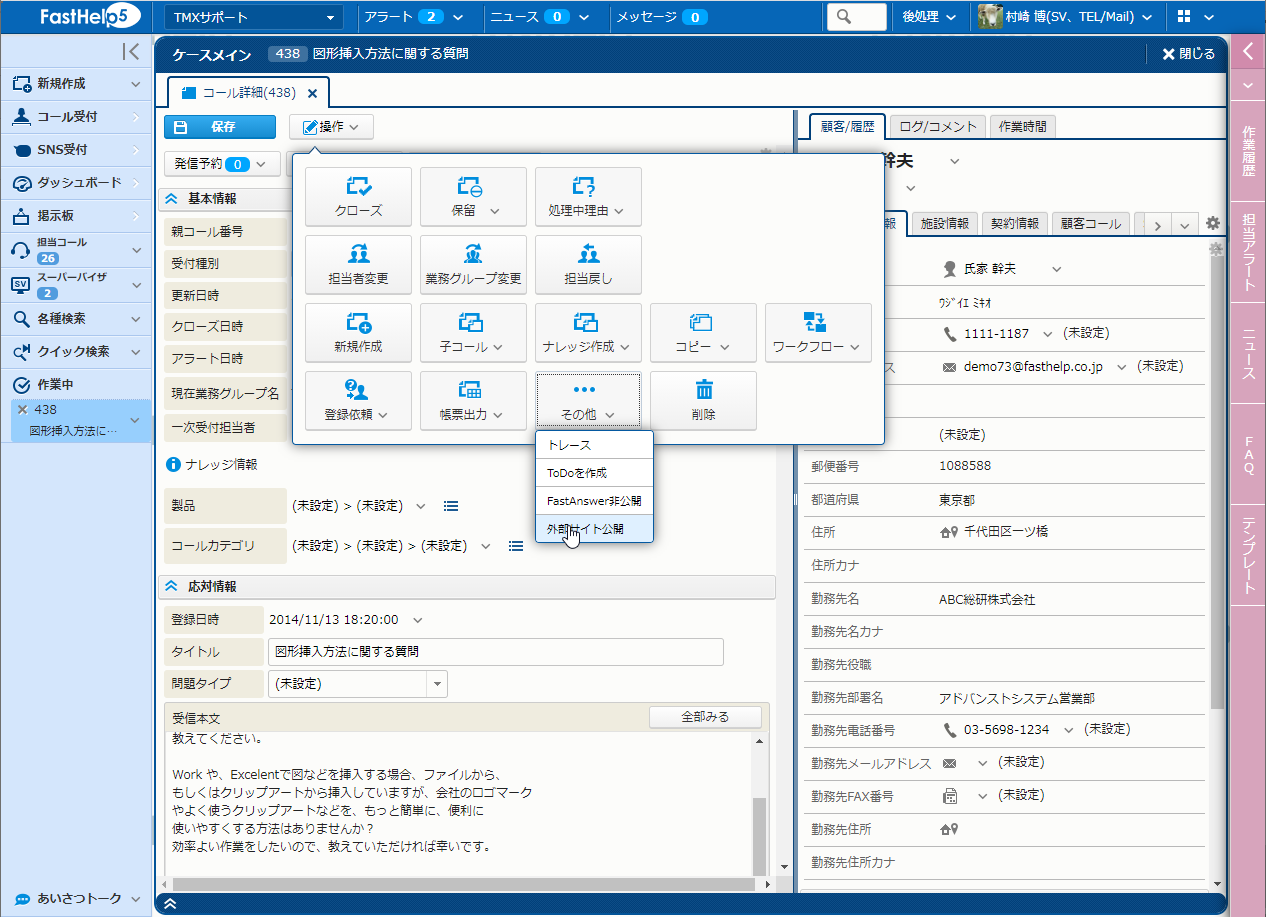This screenshot has height=917, width=1266.
Task: Collapse the Response Info (応対情報) section
Action: point(172,586)
